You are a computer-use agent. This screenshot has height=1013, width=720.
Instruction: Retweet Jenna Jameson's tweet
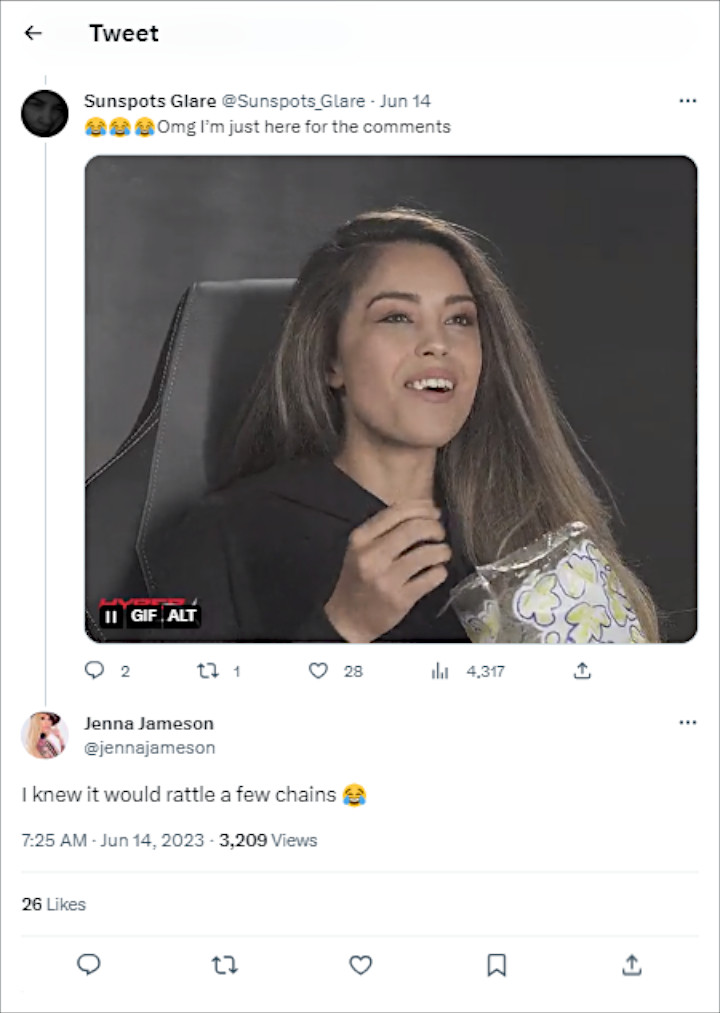(225, 965)
